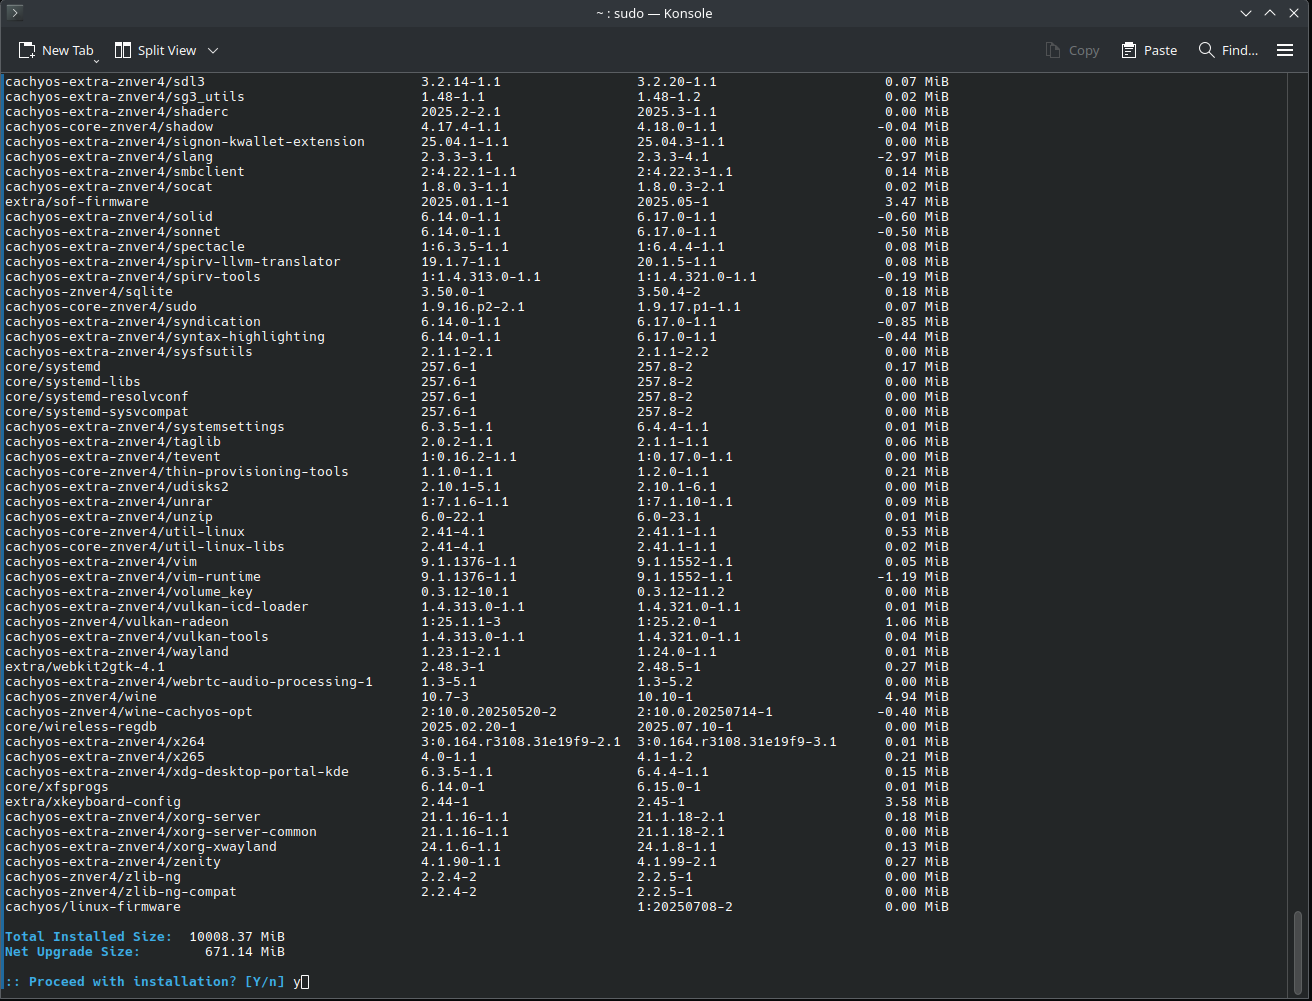
Task: Open the Find search tool
Action: 1228,50
